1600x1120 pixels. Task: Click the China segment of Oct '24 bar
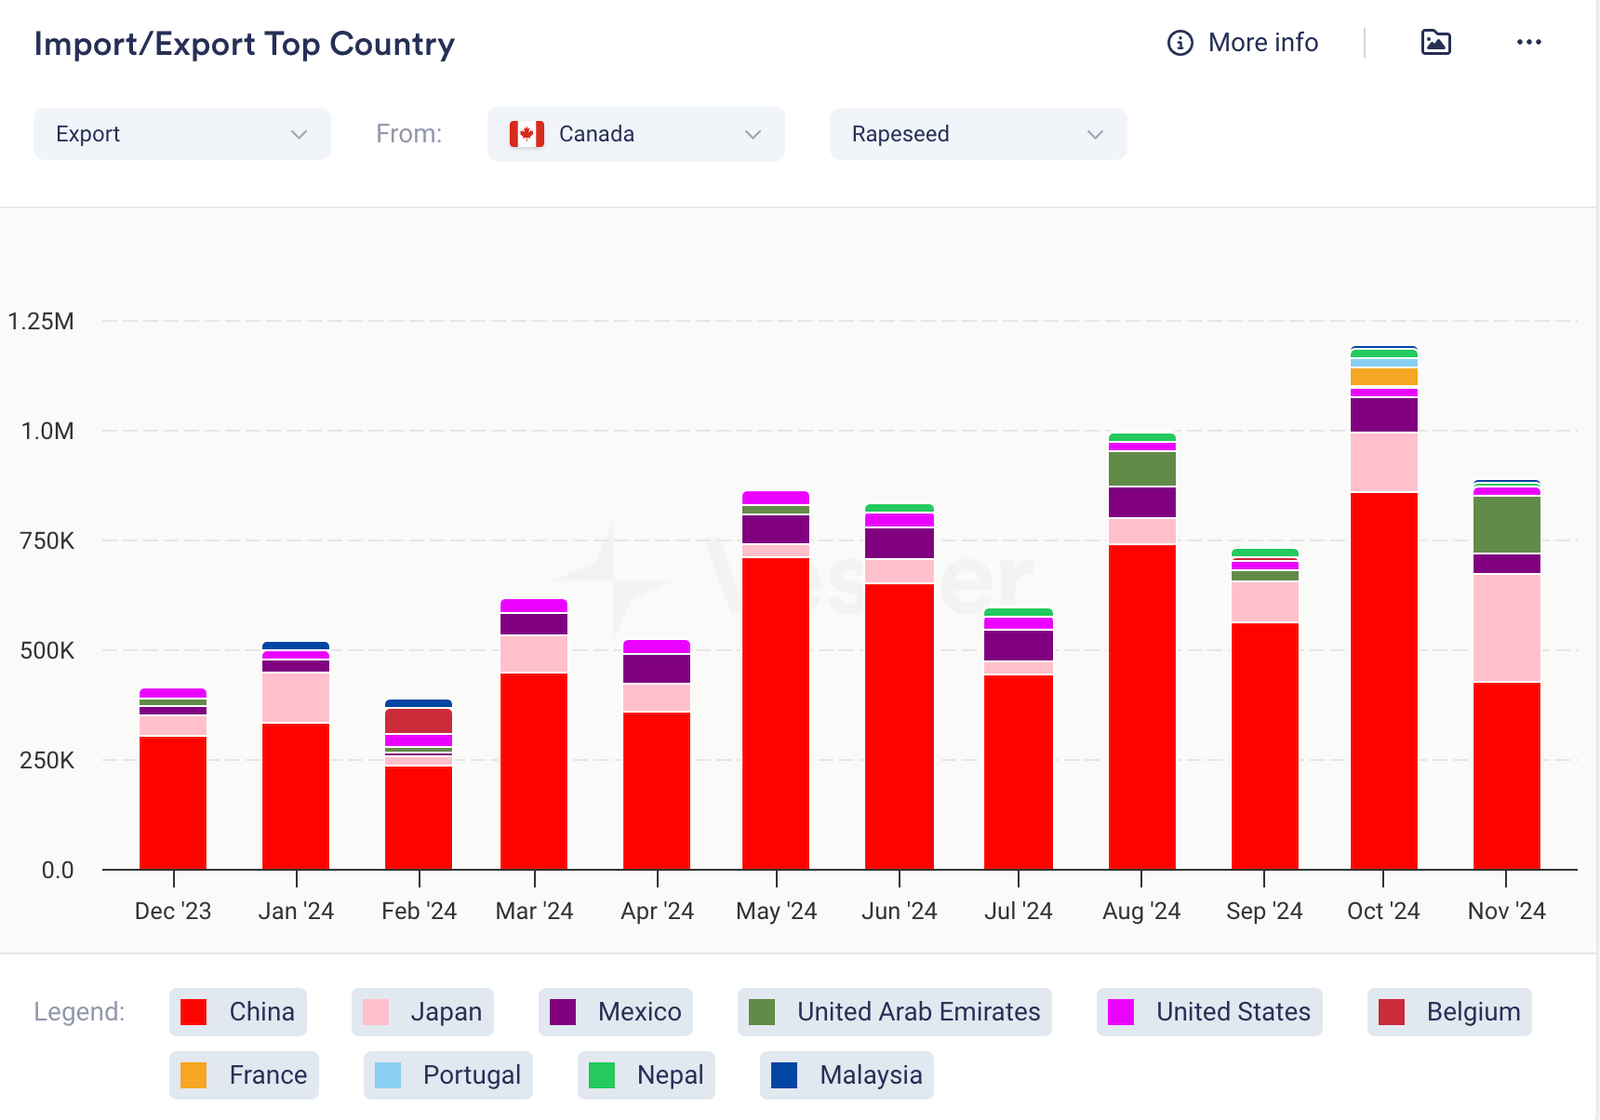[1383, 680]
